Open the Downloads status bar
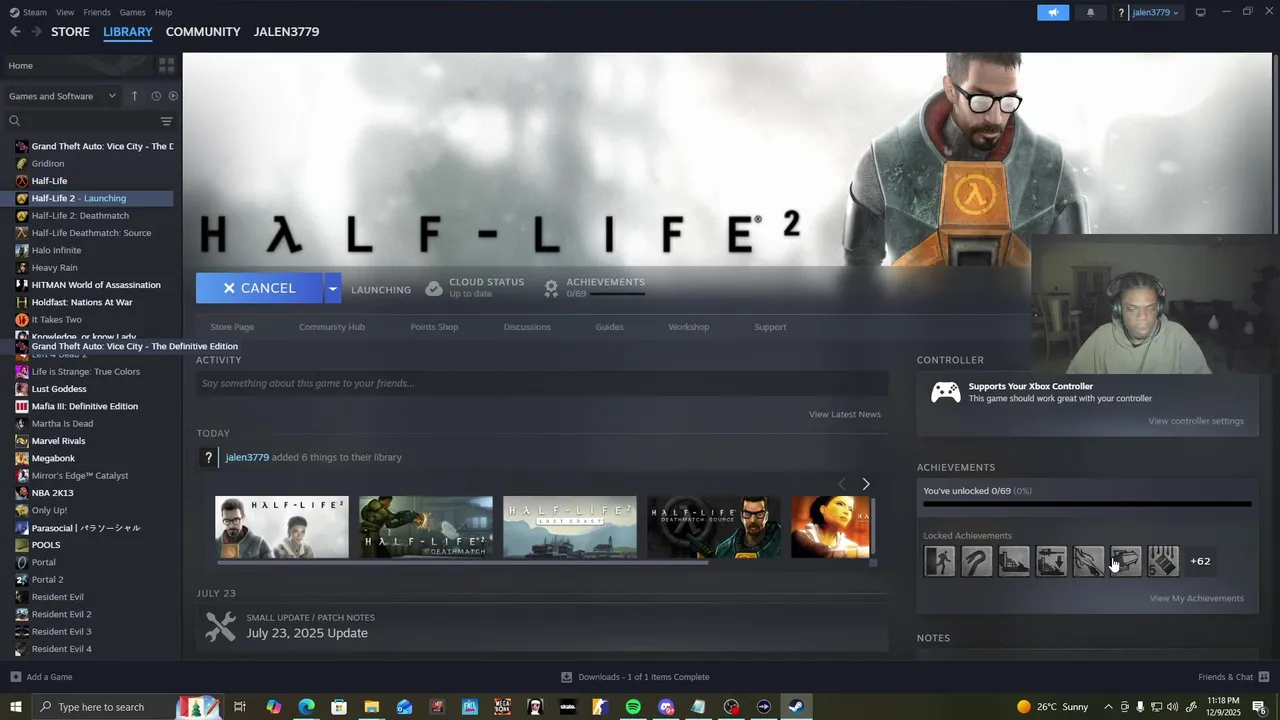This screenshot has height=720, width=1280. coord(635,677)
